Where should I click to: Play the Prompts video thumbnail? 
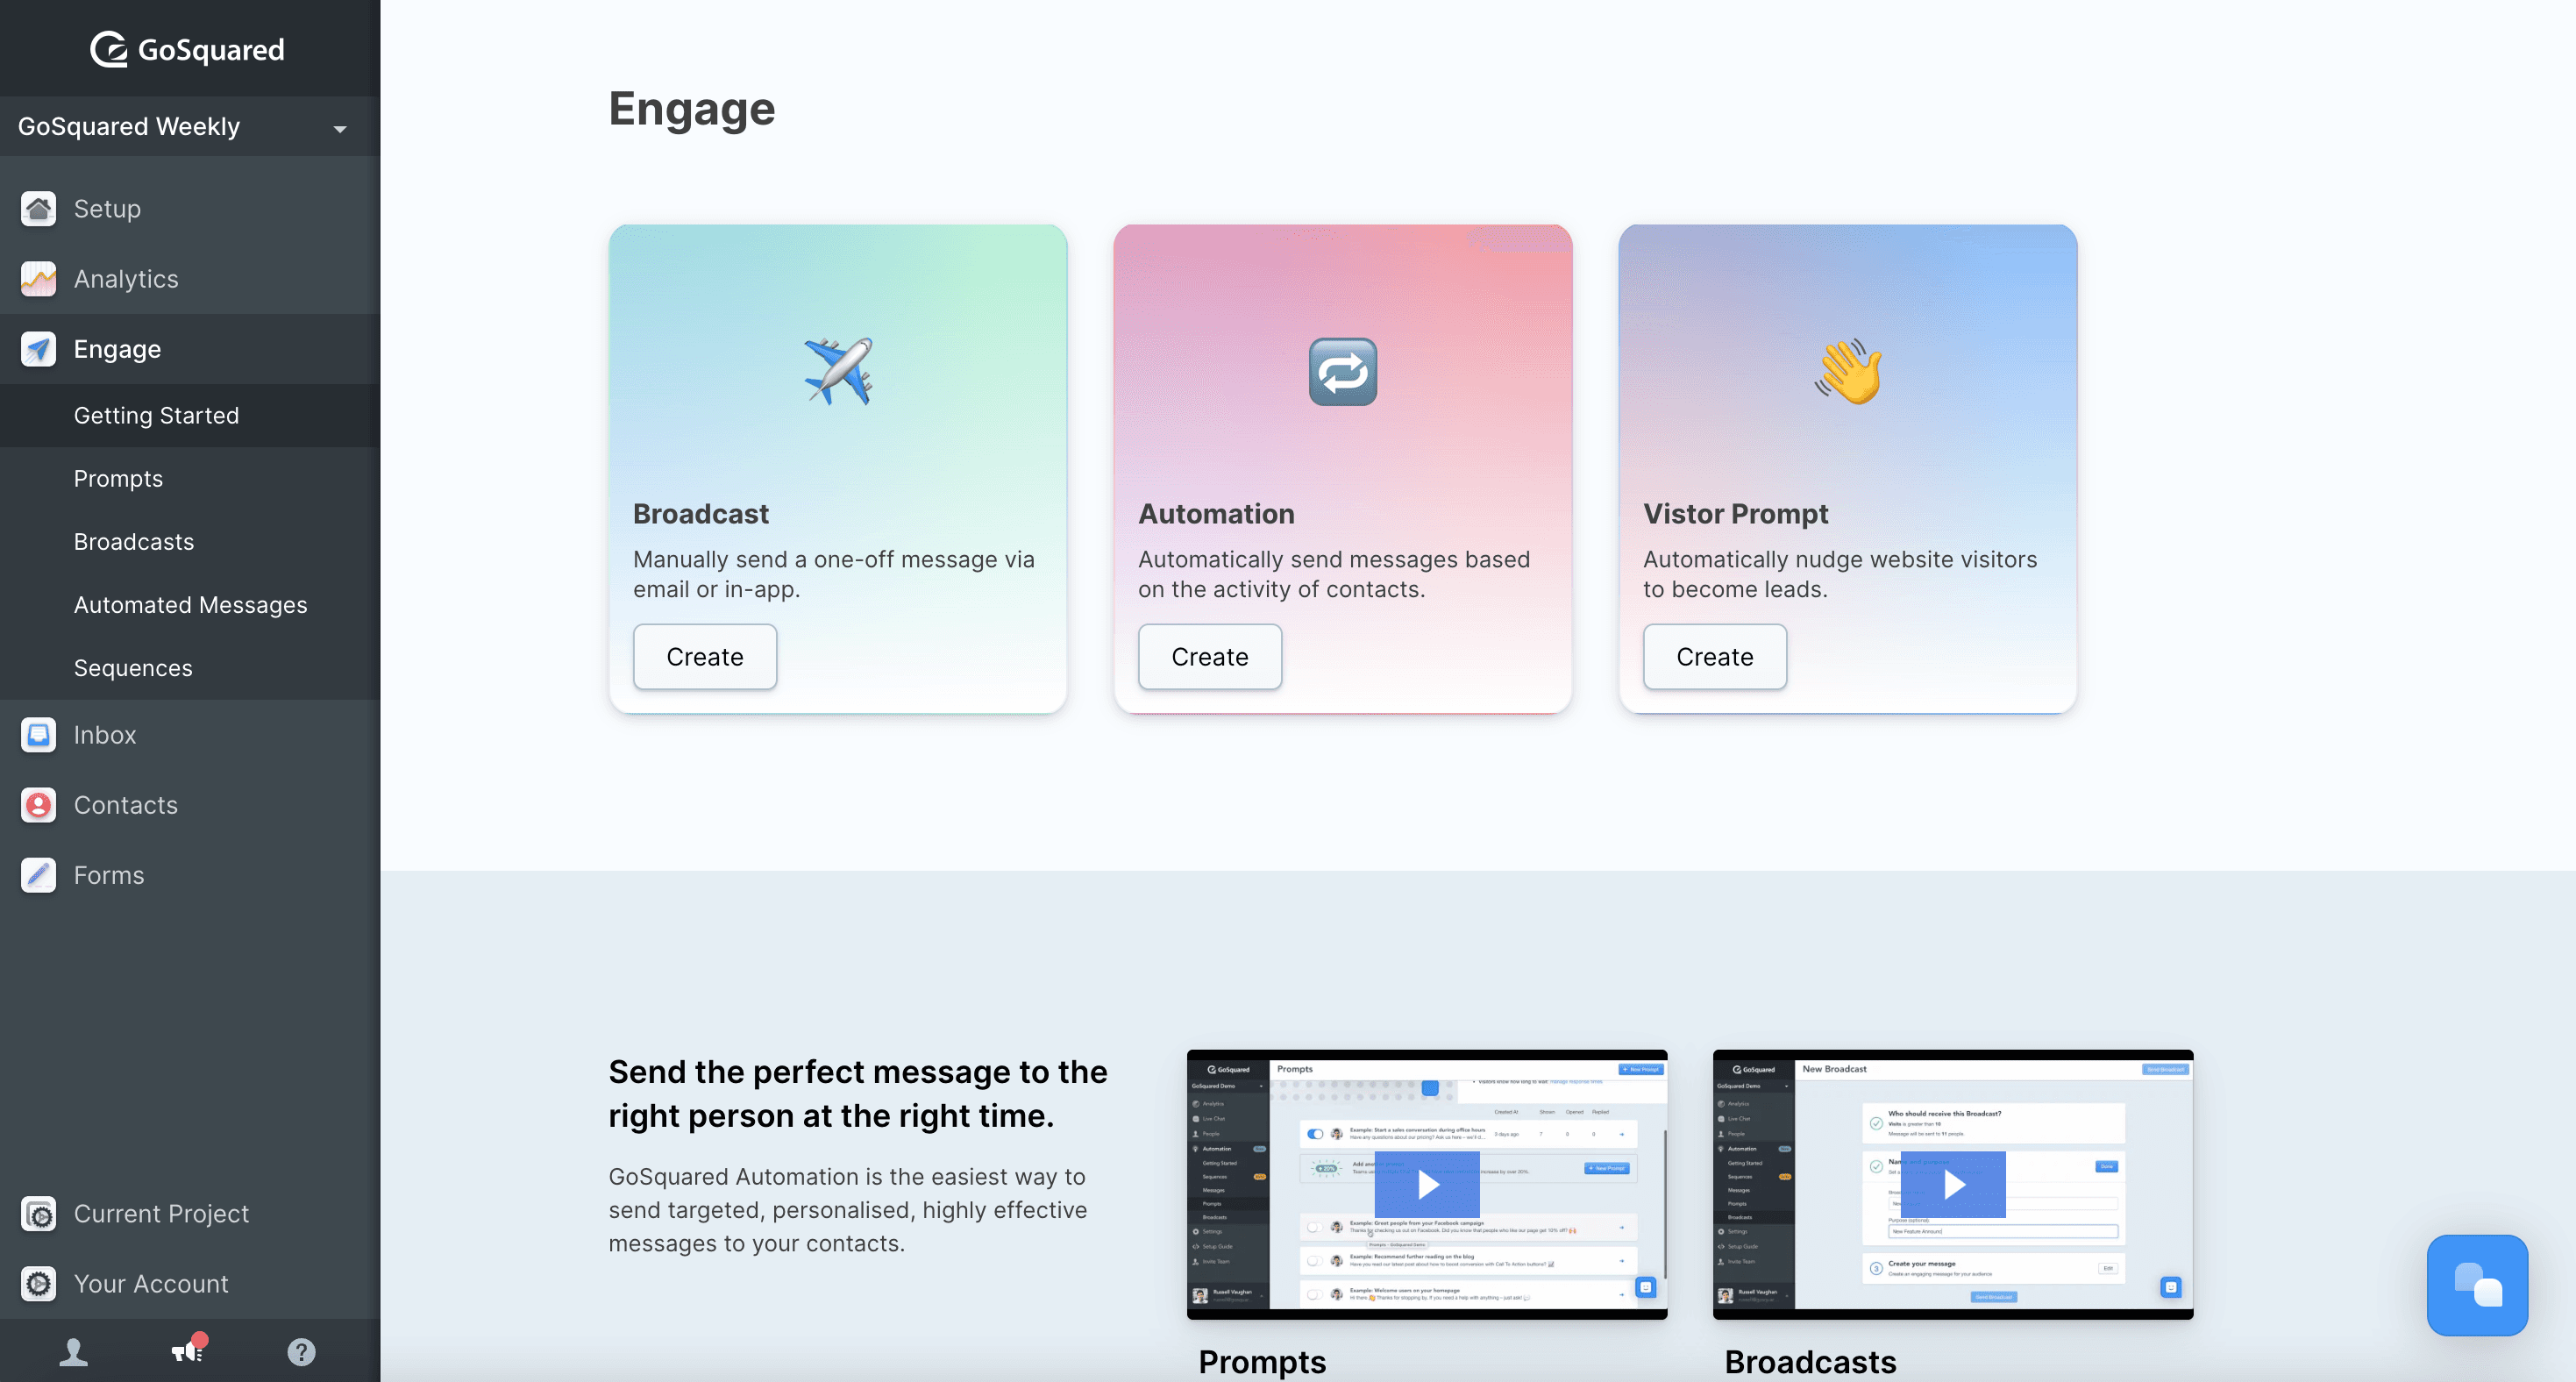pyautogui.click(x=1427, y=1185)
